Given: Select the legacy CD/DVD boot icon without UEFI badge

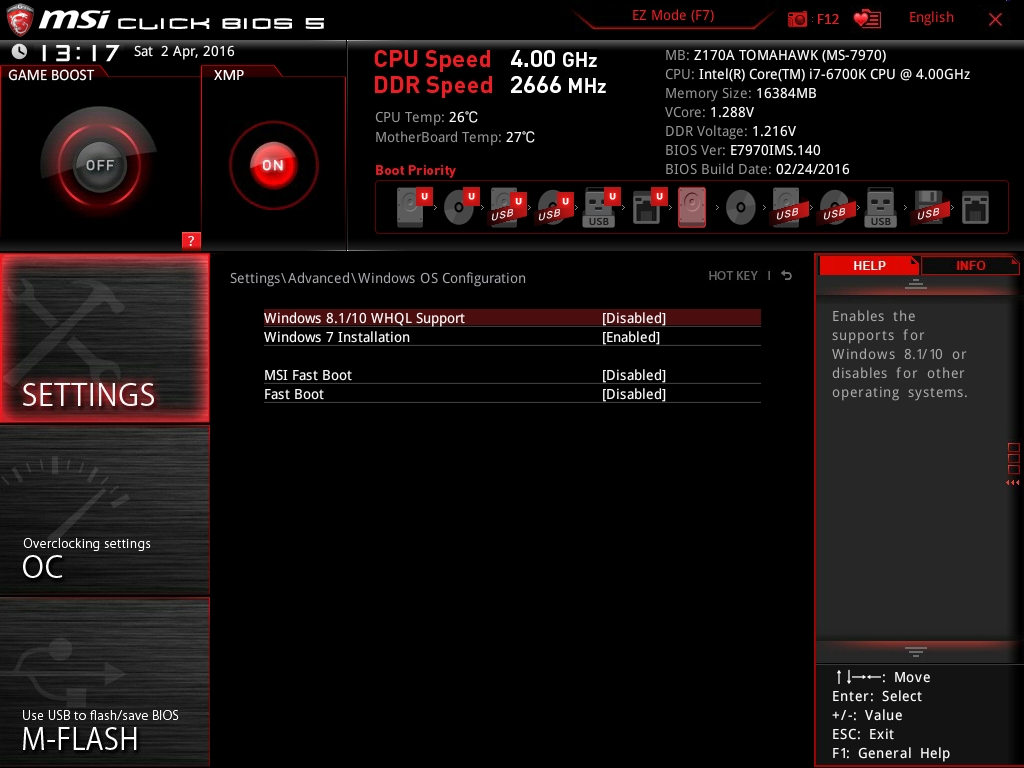Looking at the screenshot, I should (741, 208).
